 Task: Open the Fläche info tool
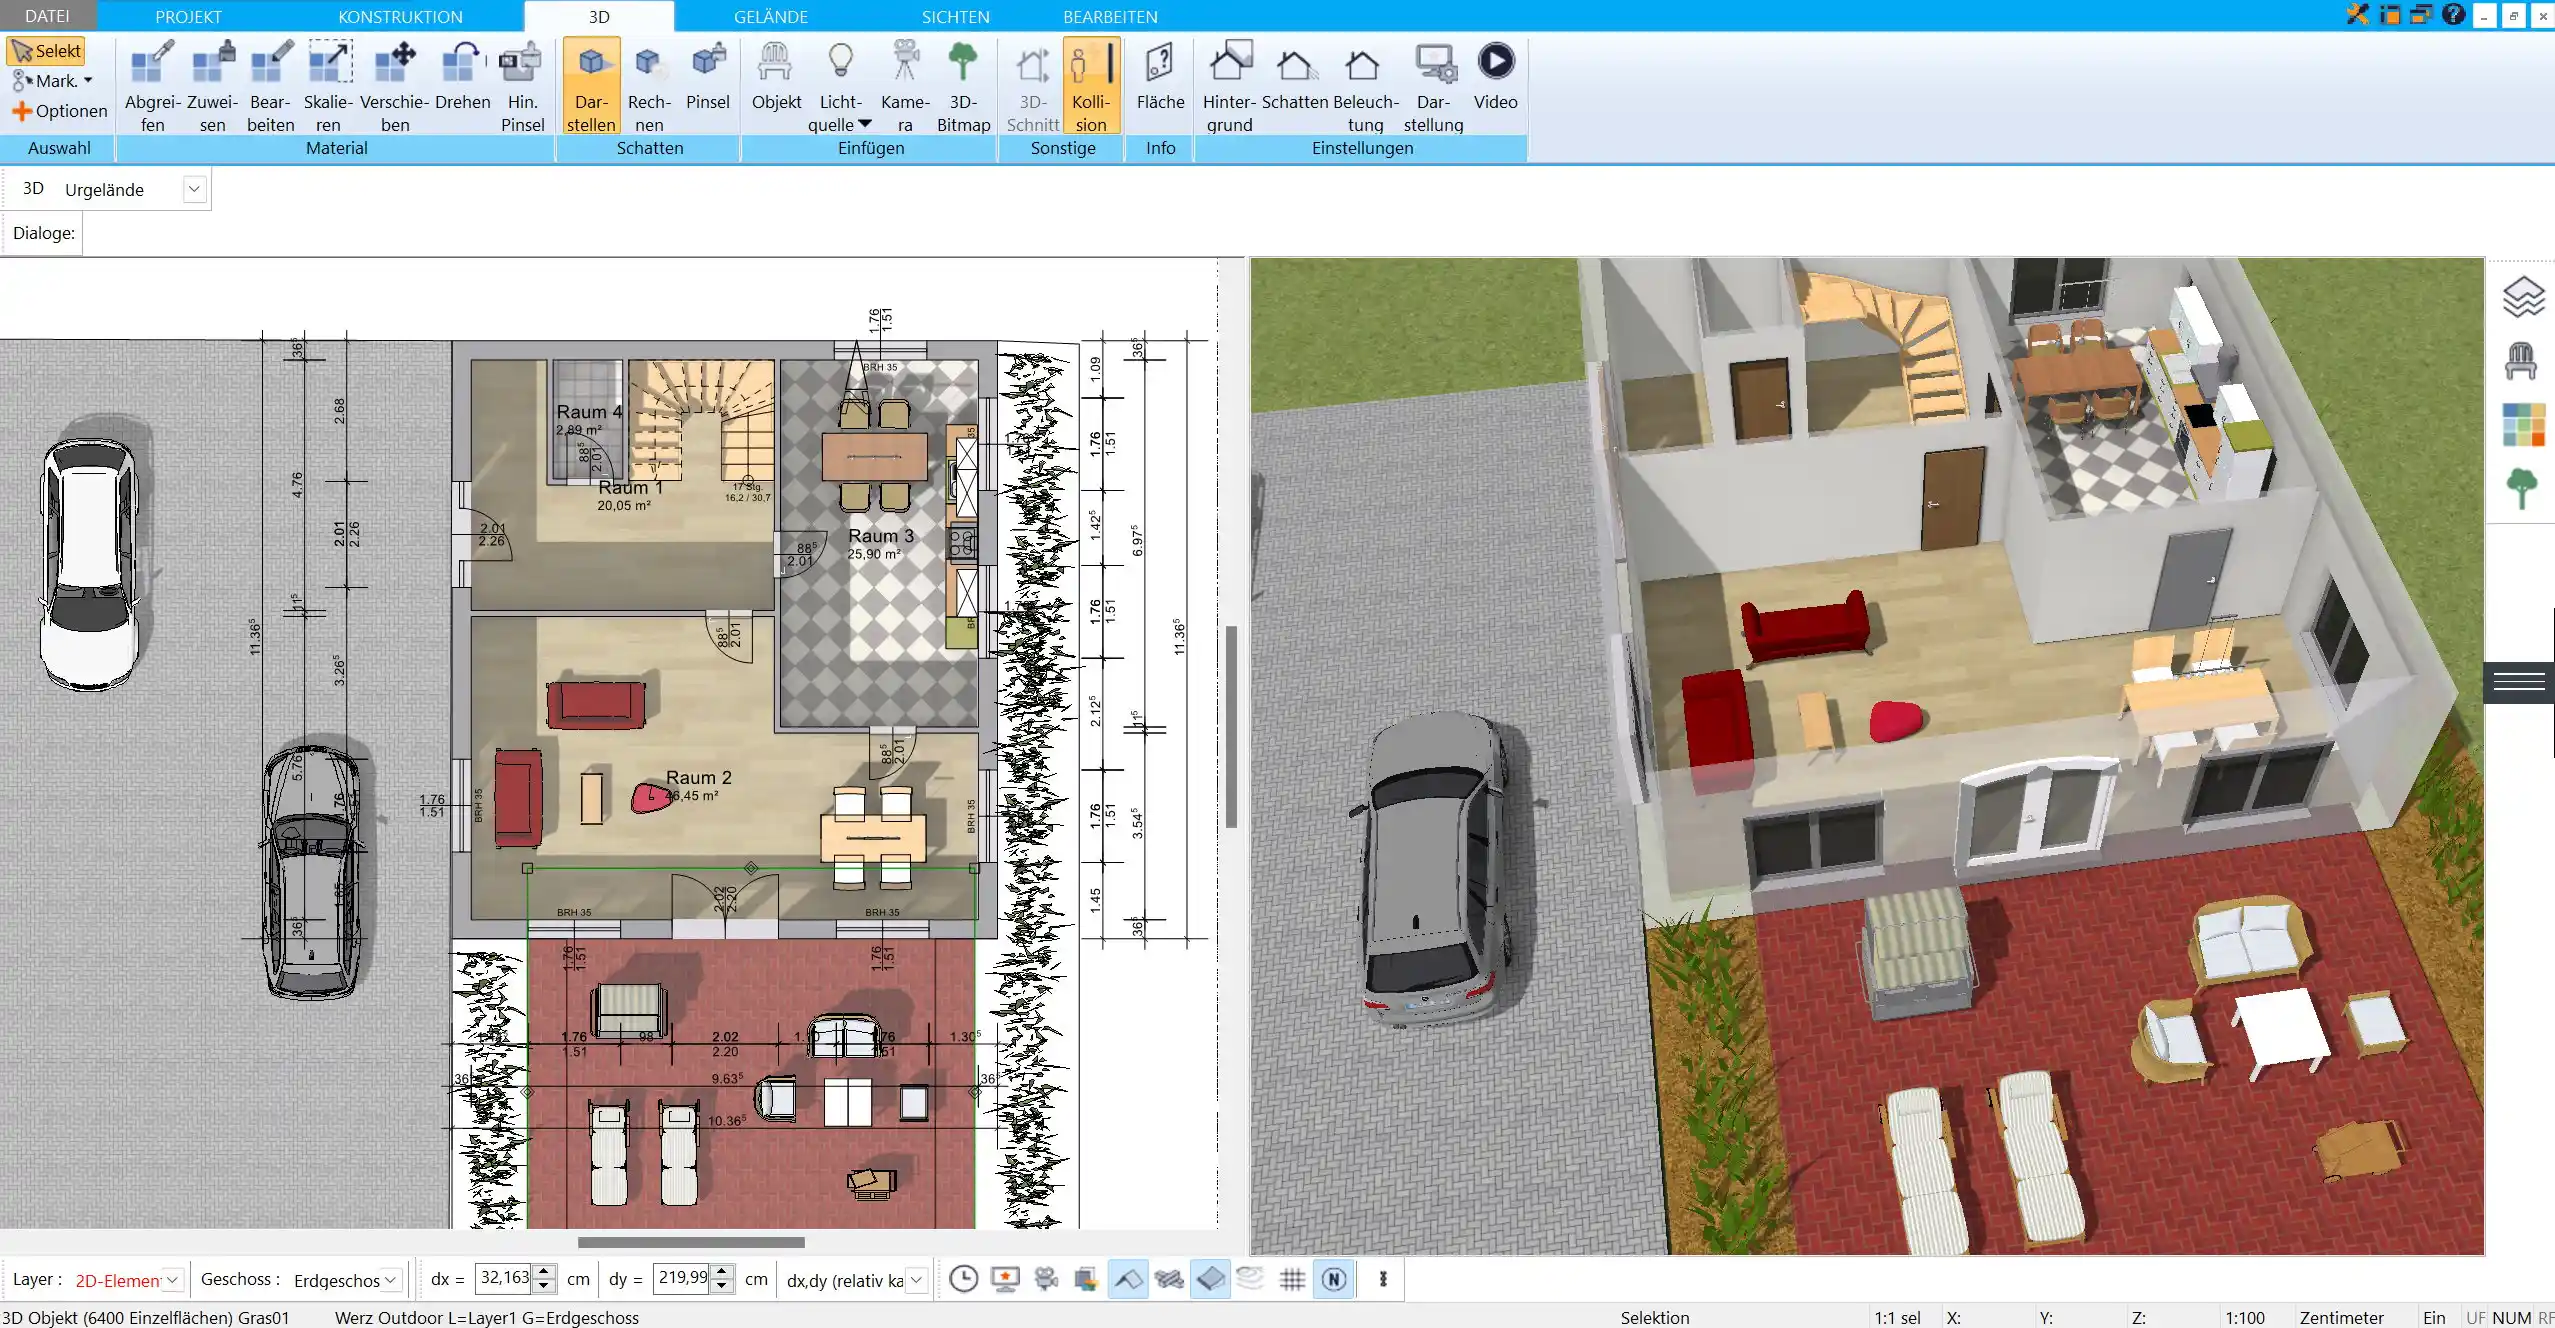tap(1160, 76)
